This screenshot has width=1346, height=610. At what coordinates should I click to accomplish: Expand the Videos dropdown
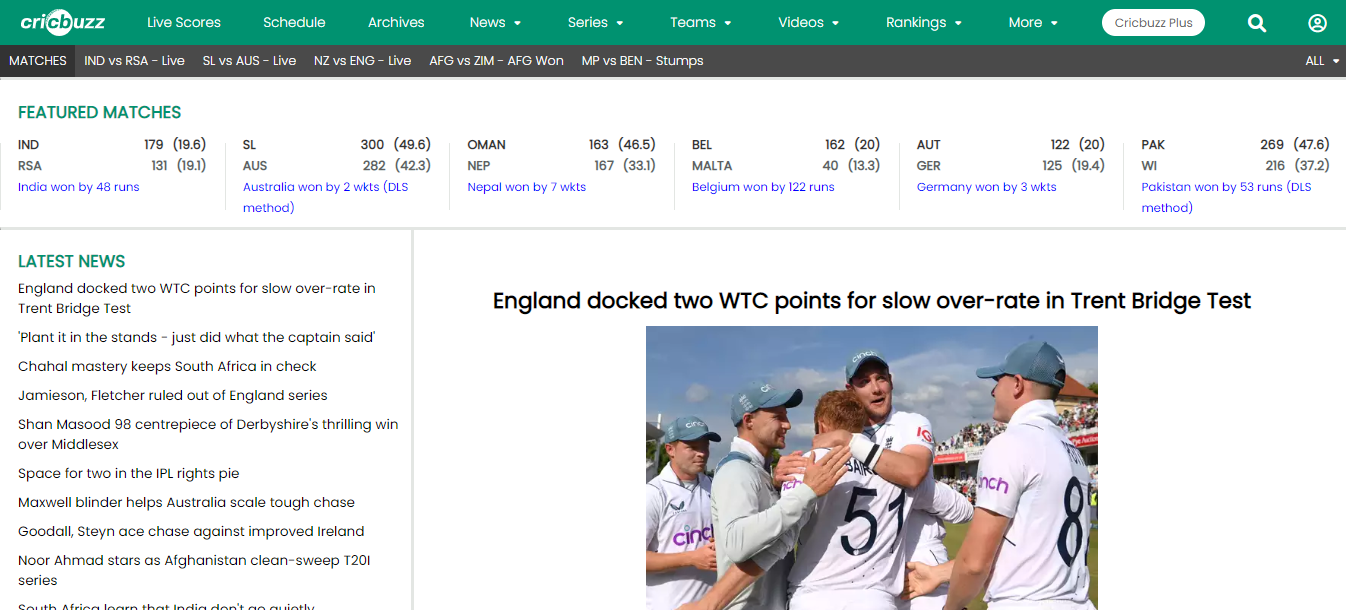808,22
